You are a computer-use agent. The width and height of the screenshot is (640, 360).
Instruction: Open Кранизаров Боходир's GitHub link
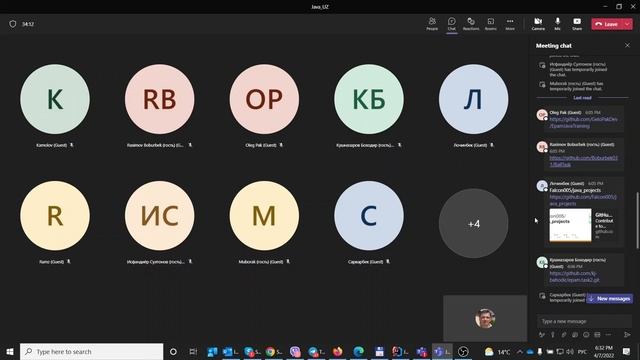(x=574, y=276)
